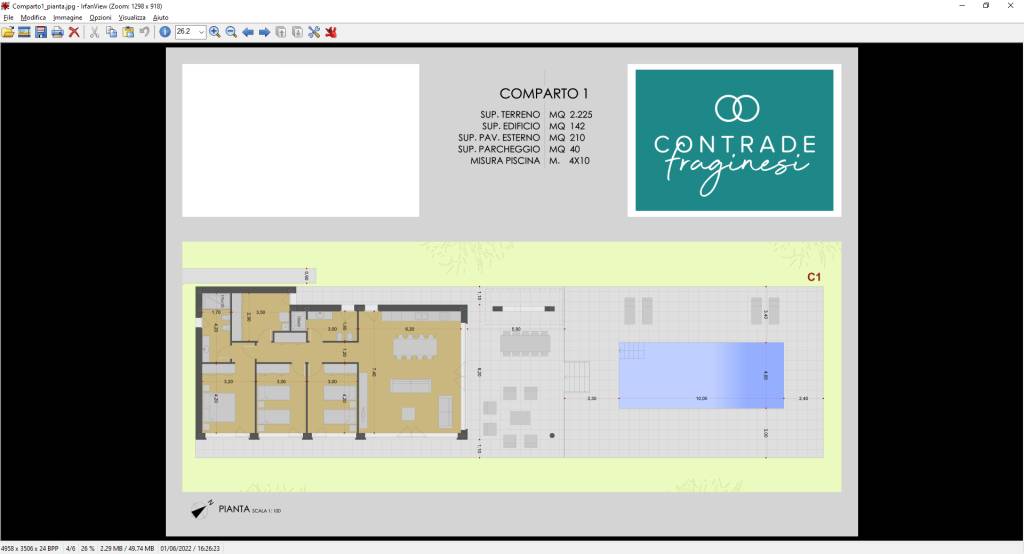Click the PIANTA label below the plan
This screenshot has height=554, width=1024.
tap(234, 509)
